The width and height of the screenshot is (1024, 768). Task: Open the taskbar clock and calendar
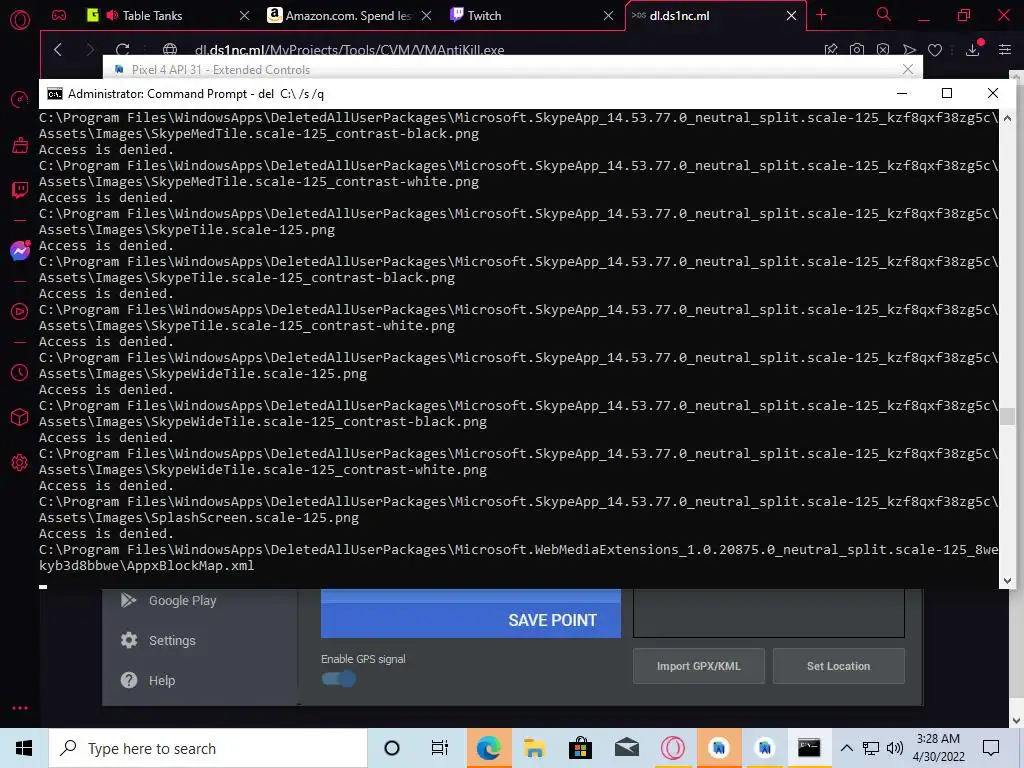point(938,748)
